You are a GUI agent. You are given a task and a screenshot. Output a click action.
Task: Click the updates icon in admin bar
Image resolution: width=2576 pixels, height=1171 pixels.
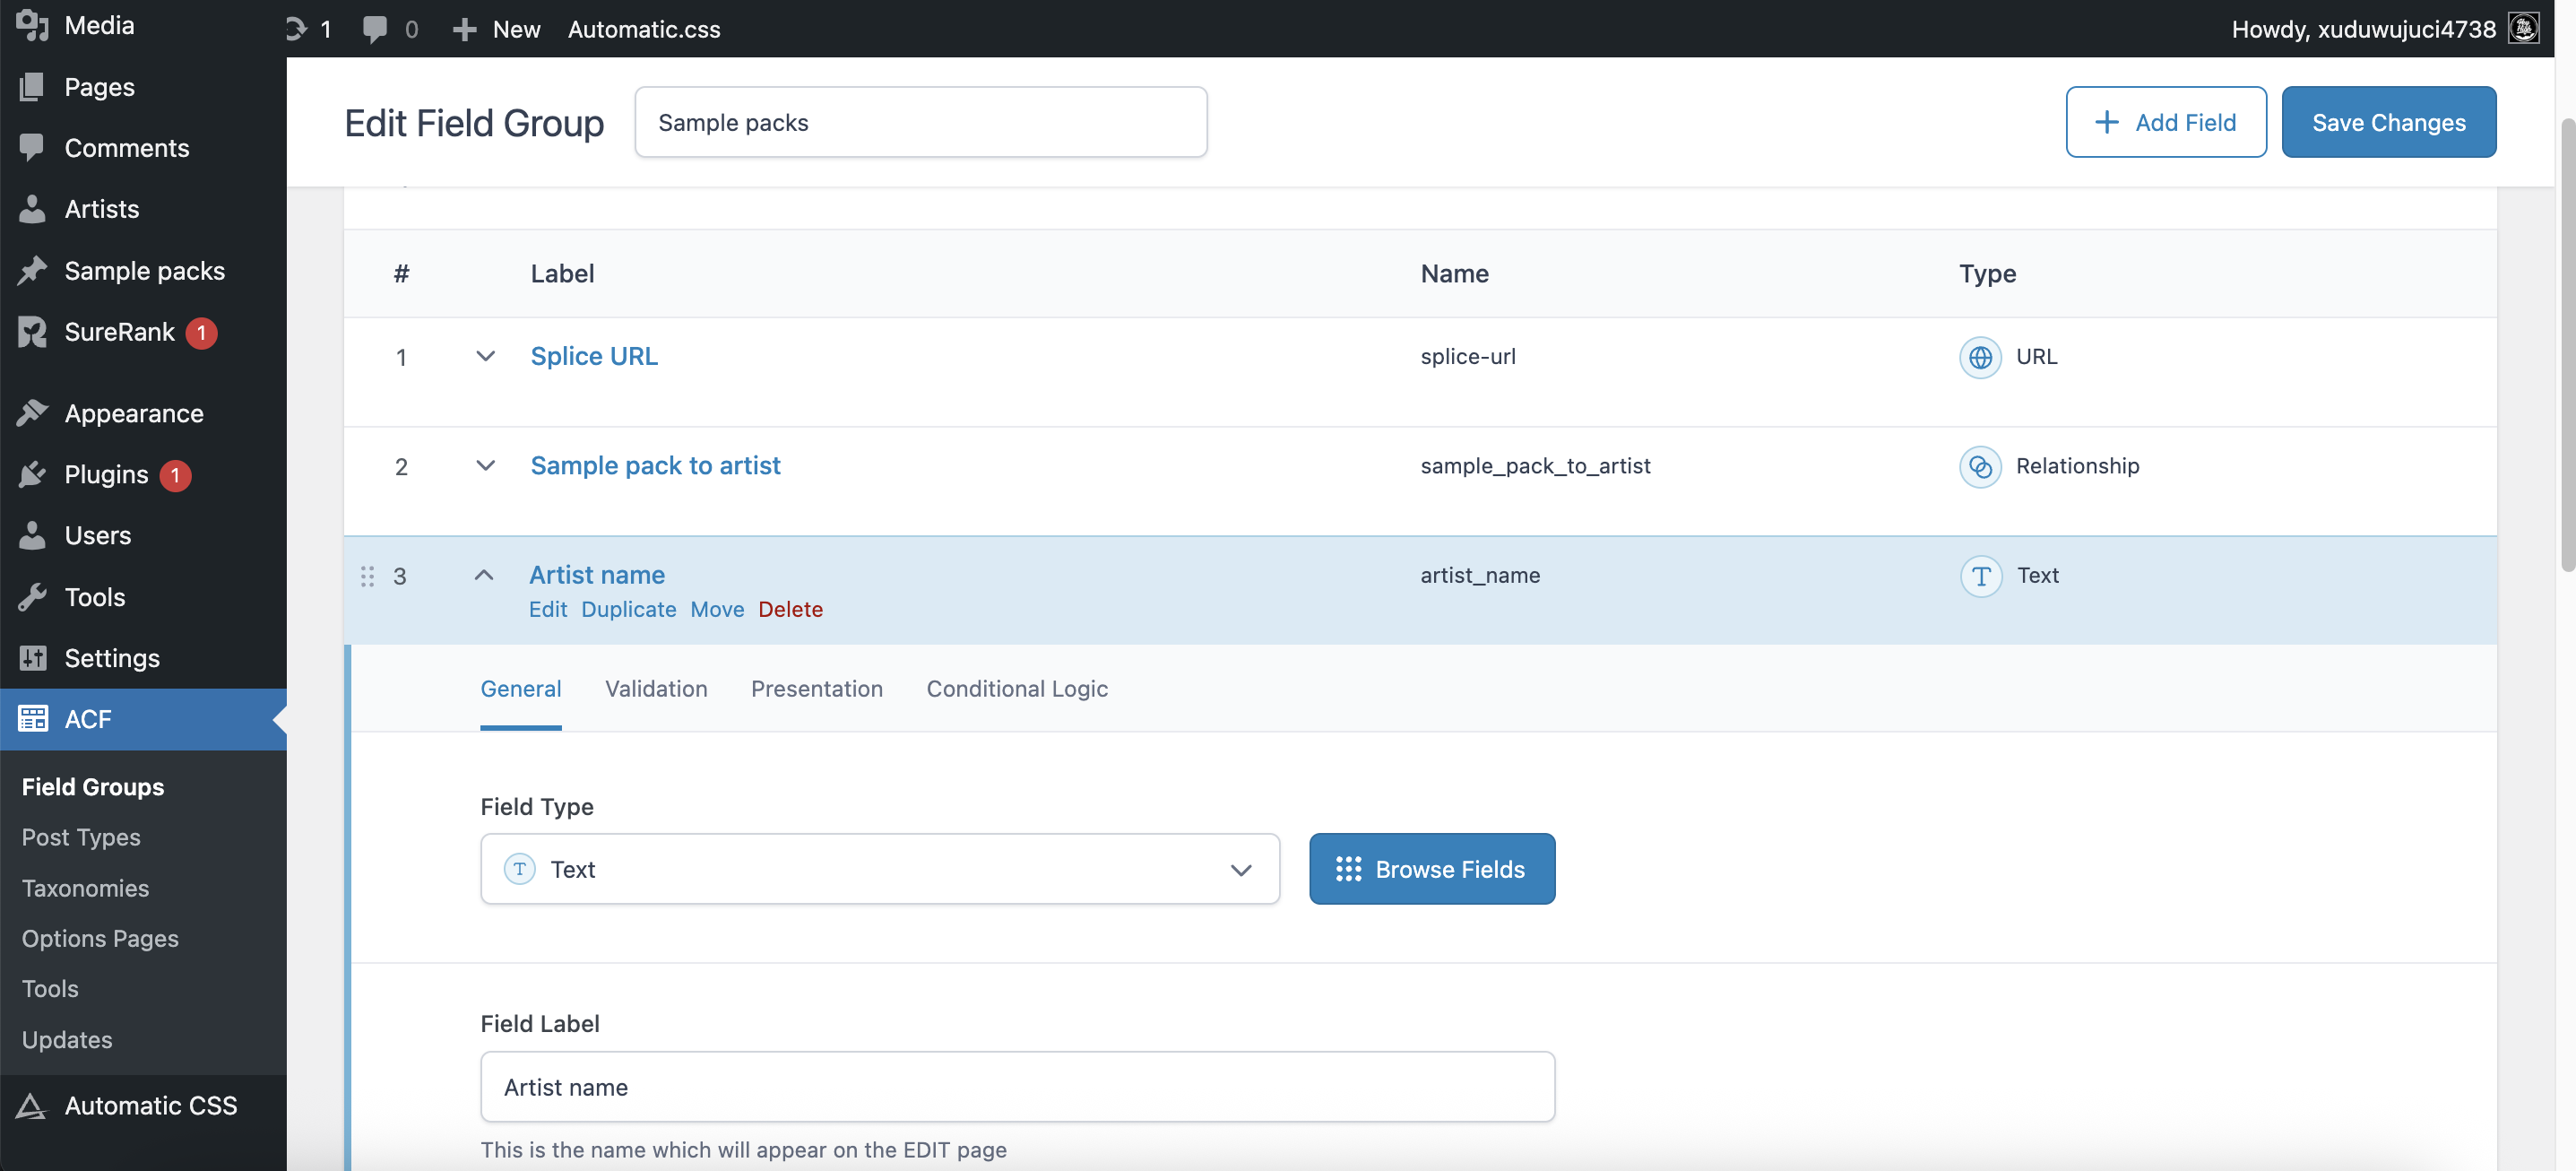click(x=296, y=29)
